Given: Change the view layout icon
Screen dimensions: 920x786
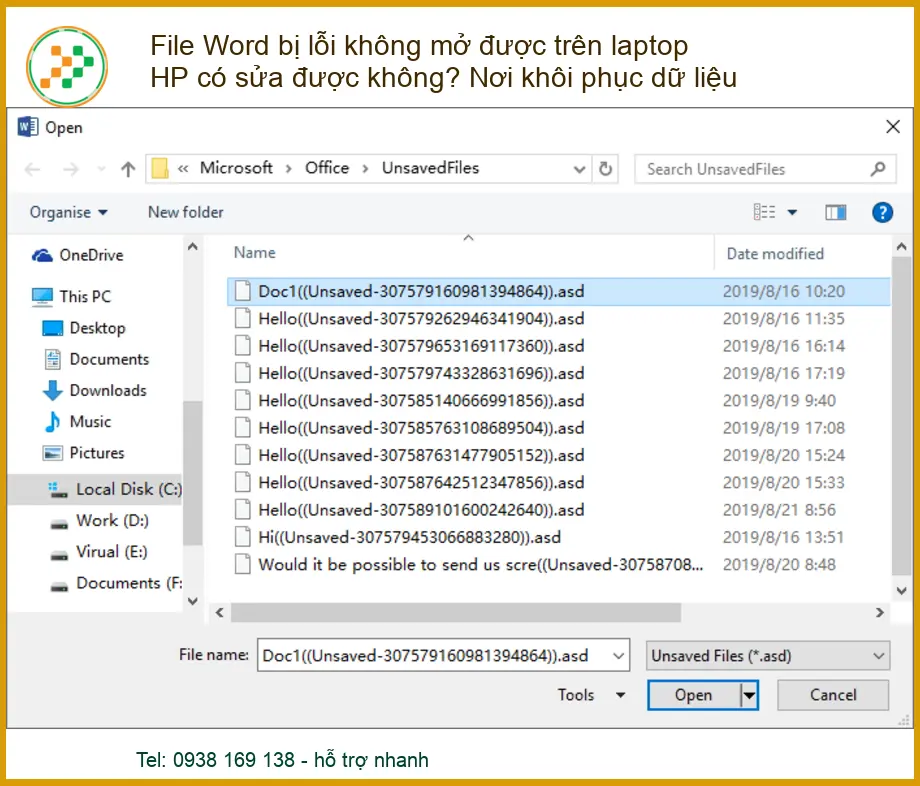Looking at the screenshot, I should [x=765, y=212].
